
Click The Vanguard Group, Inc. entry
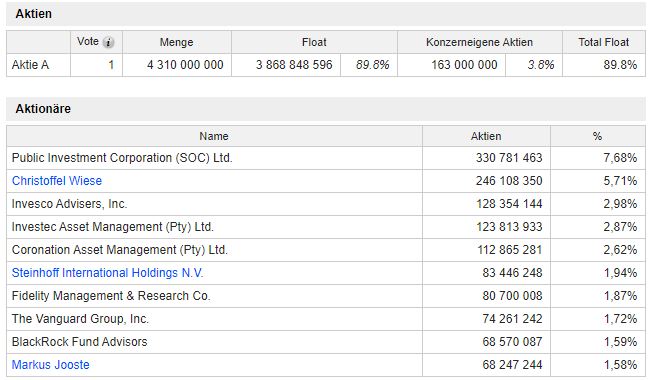tap(80, 319)
